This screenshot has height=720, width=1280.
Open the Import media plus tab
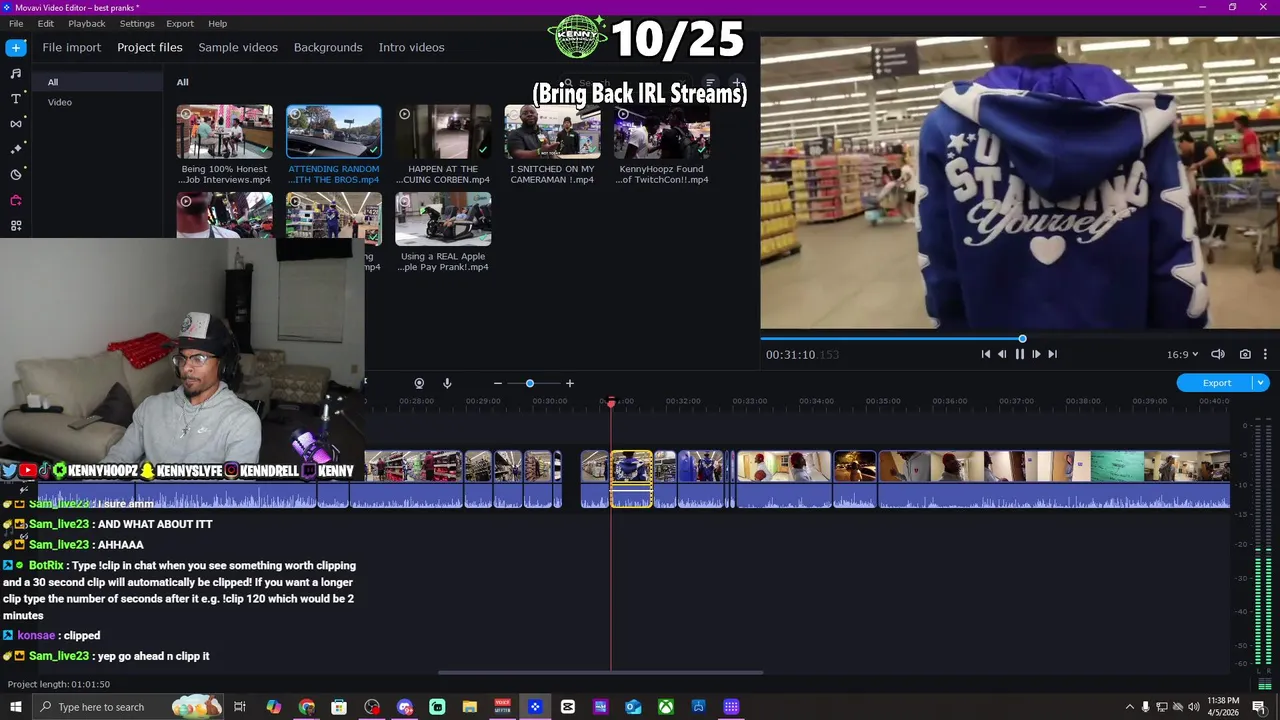(15, 47)
